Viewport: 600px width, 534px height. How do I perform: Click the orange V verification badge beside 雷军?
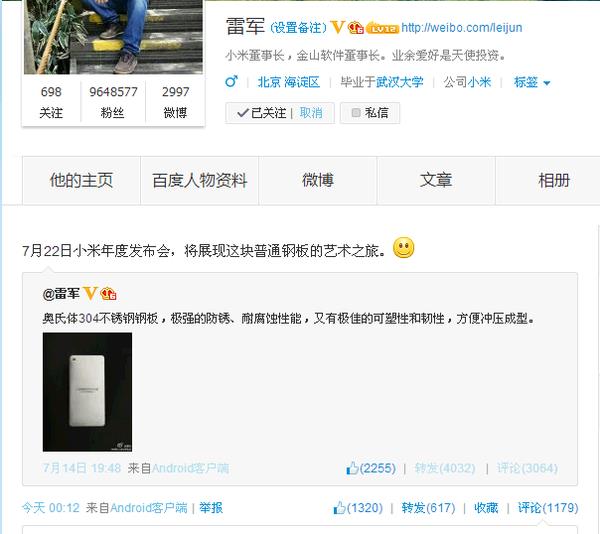tap(337, 28)
